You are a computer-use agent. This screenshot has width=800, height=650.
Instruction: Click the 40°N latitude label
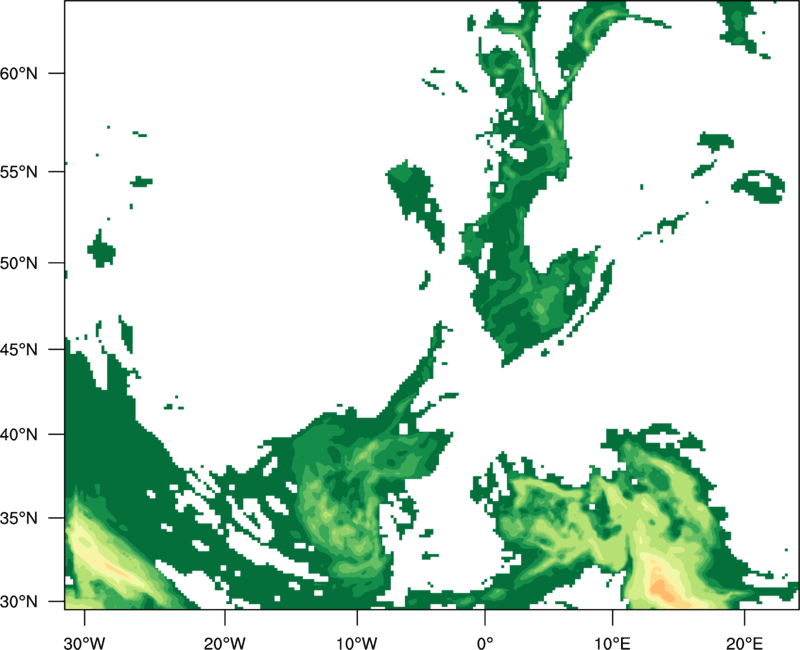[19, 435]
